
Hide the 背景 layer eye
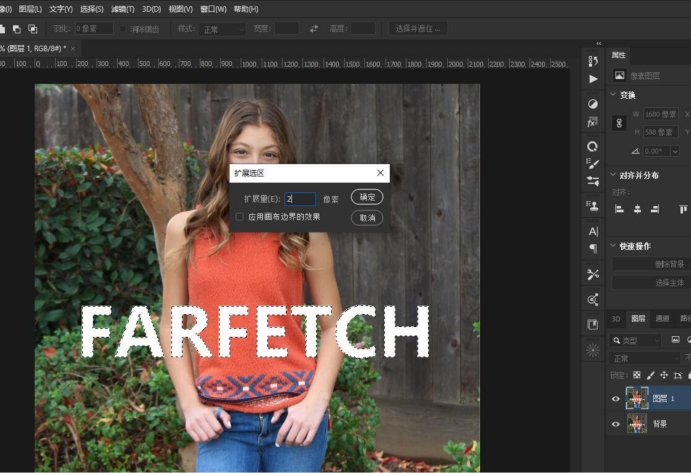pos(616,424)
